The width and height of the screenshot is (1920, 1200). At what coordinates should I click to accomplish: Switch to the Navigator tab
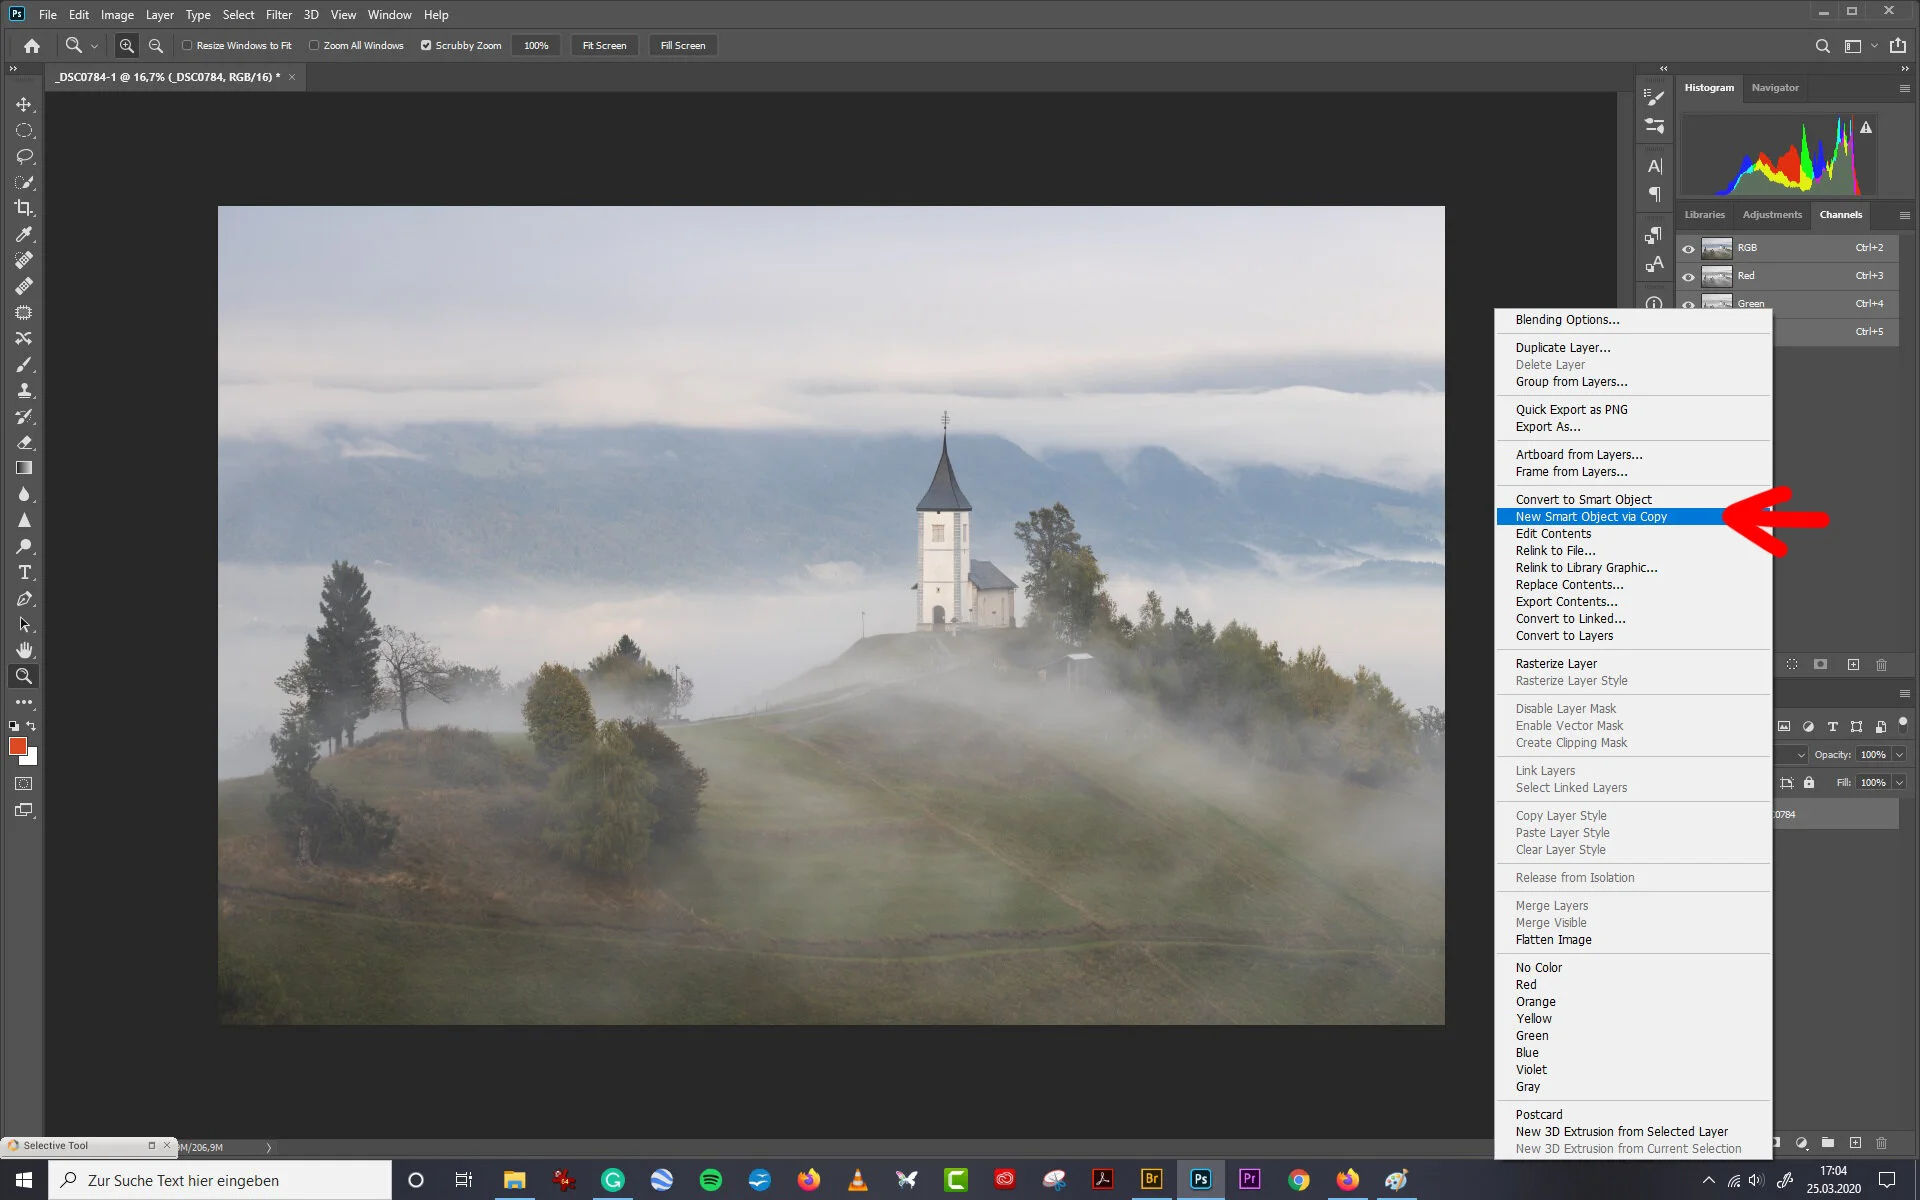click(1774, 88)
